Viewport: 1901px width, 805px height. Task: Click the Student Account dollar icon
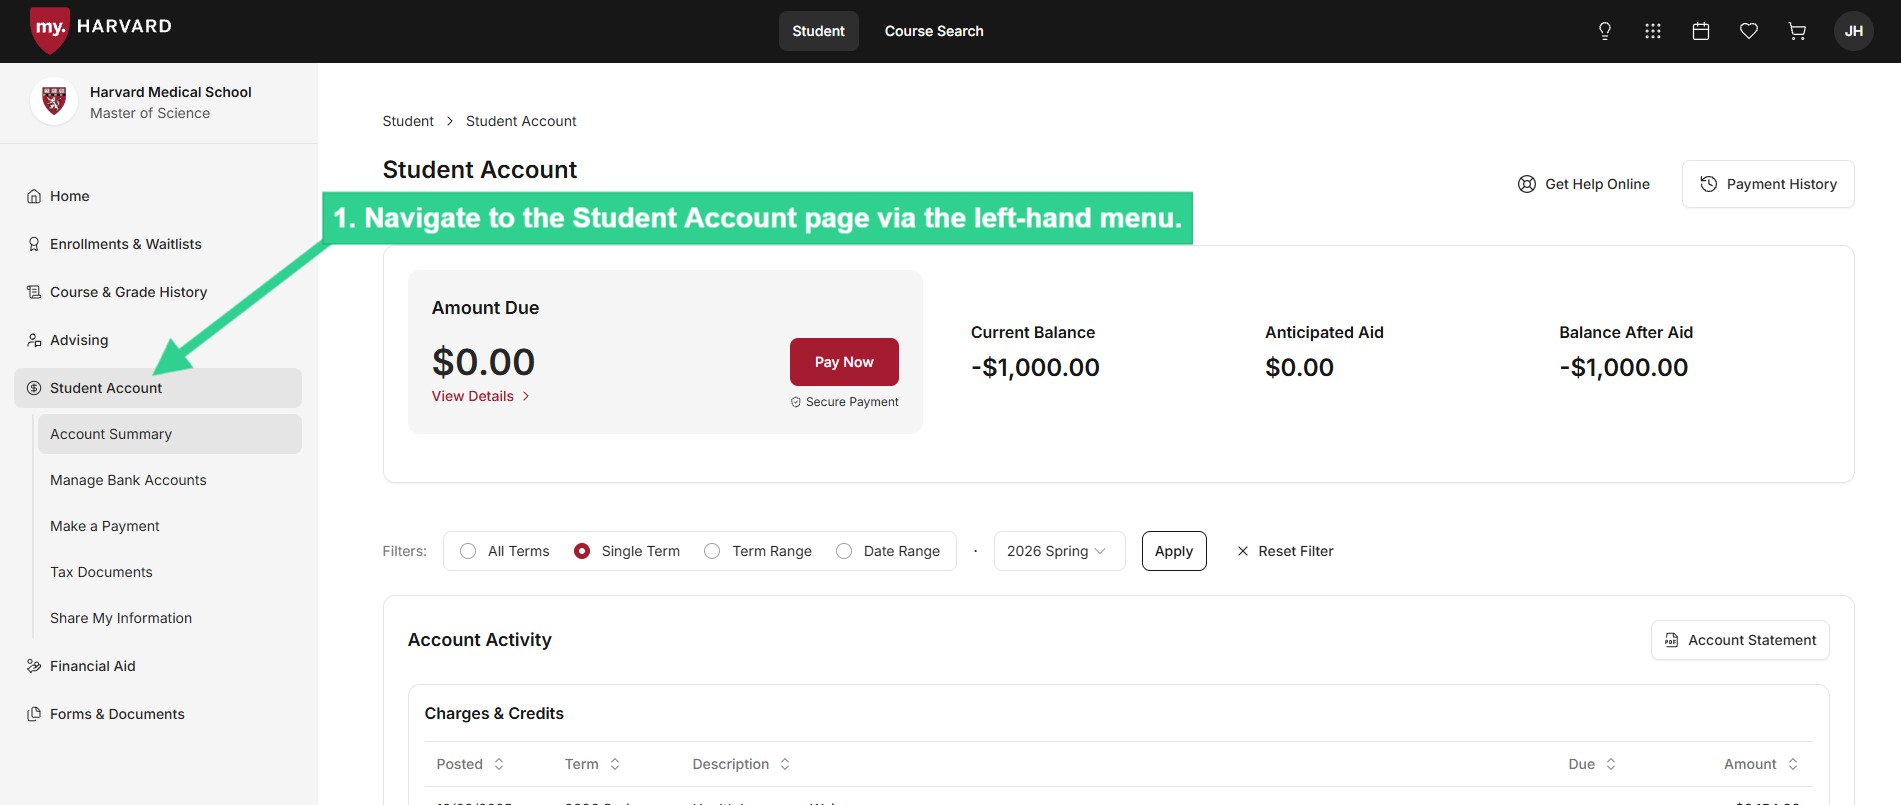coord(34,388)
